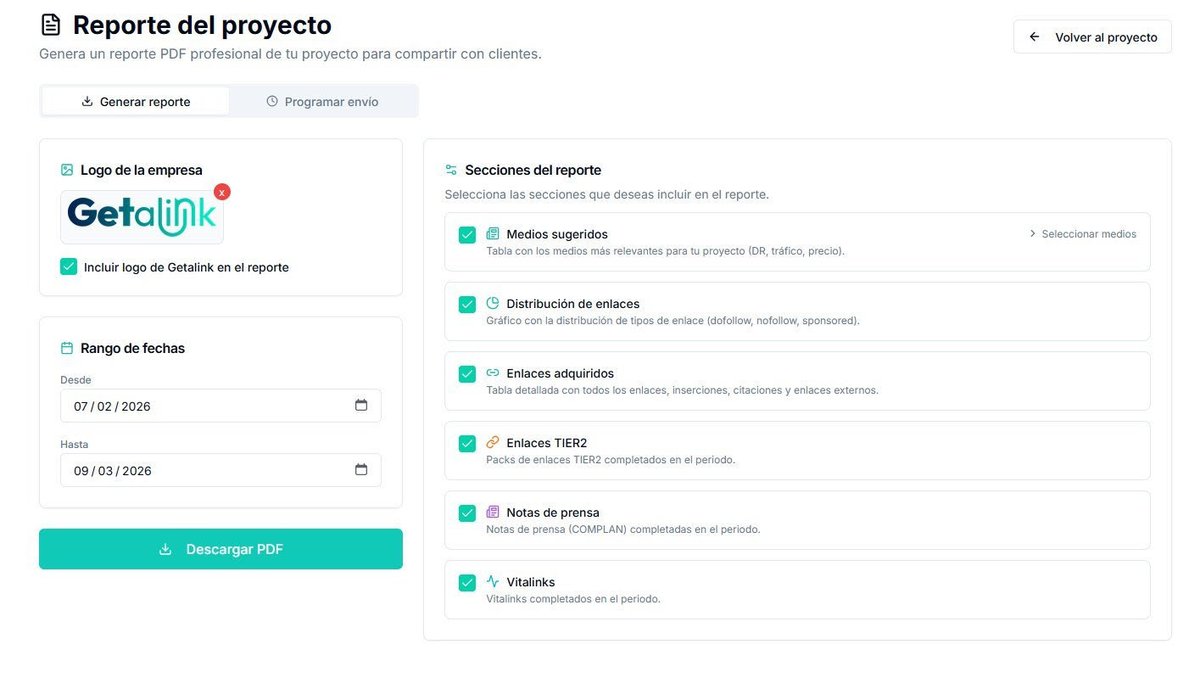Toggle the Distribución de enlaces checkbox
Viewport: 1200px width, 689px height.
[467, 305]
